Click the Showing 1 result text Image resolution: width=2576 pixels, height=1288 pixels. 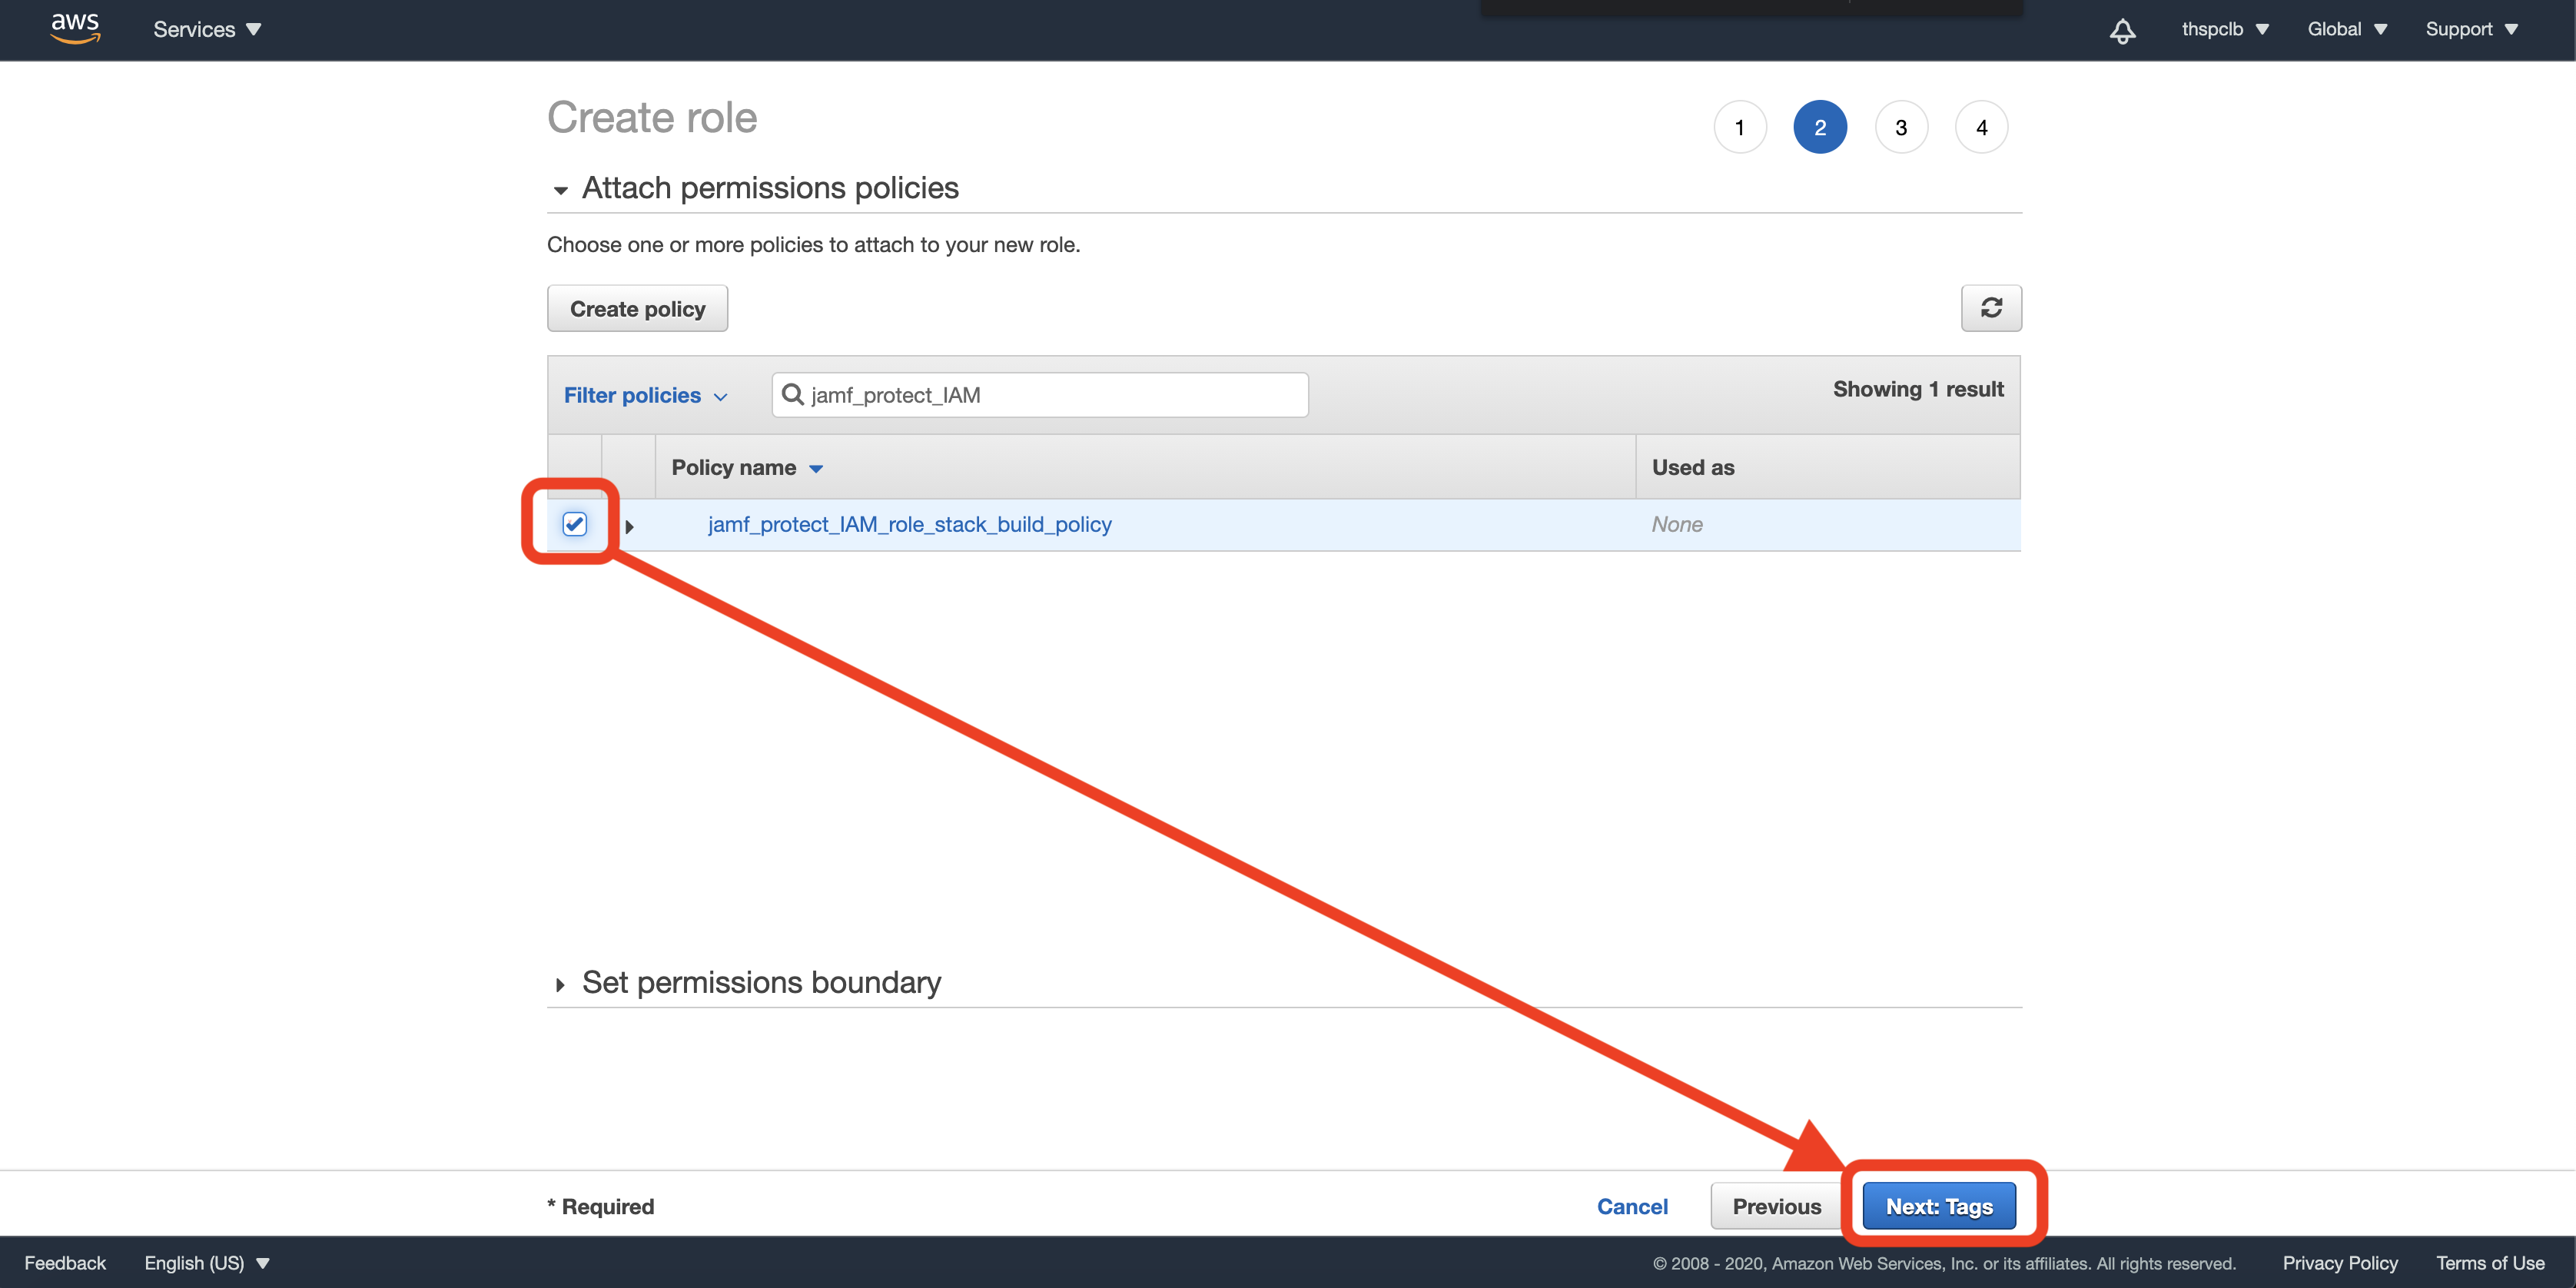pyautogui.click(x=1917, y=389)
